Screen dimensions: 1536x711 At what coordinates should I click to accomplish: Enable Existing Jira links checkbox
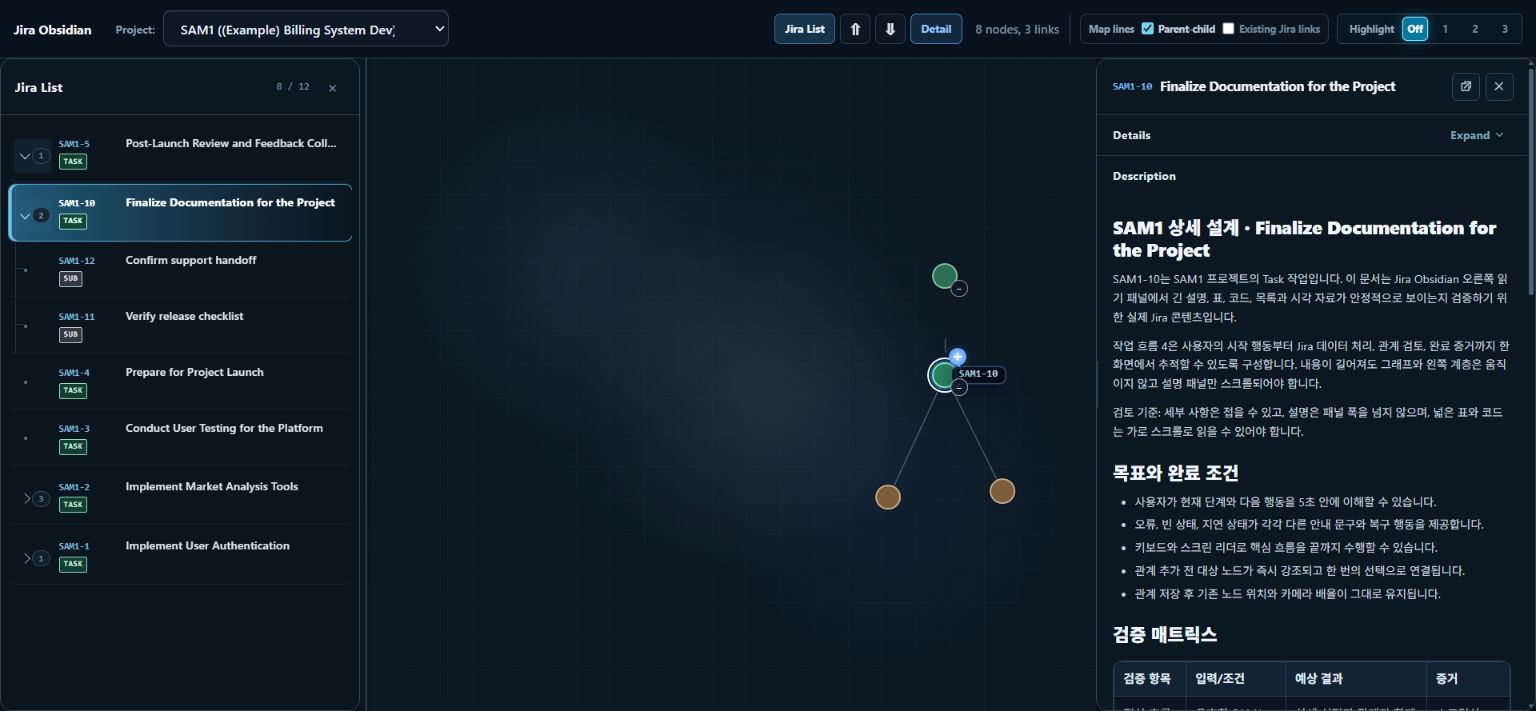(1228, 29)
